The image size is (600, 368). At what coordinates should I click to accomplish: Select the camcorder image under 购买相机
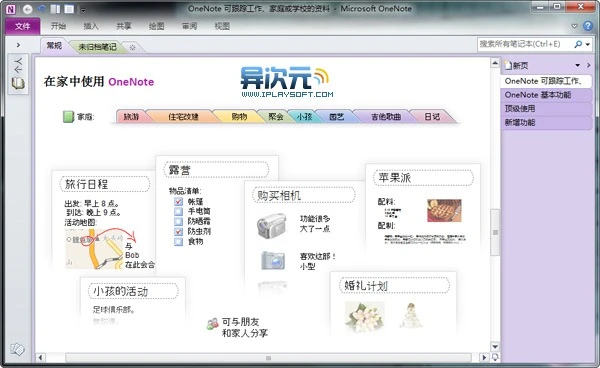tap(272, 225)
